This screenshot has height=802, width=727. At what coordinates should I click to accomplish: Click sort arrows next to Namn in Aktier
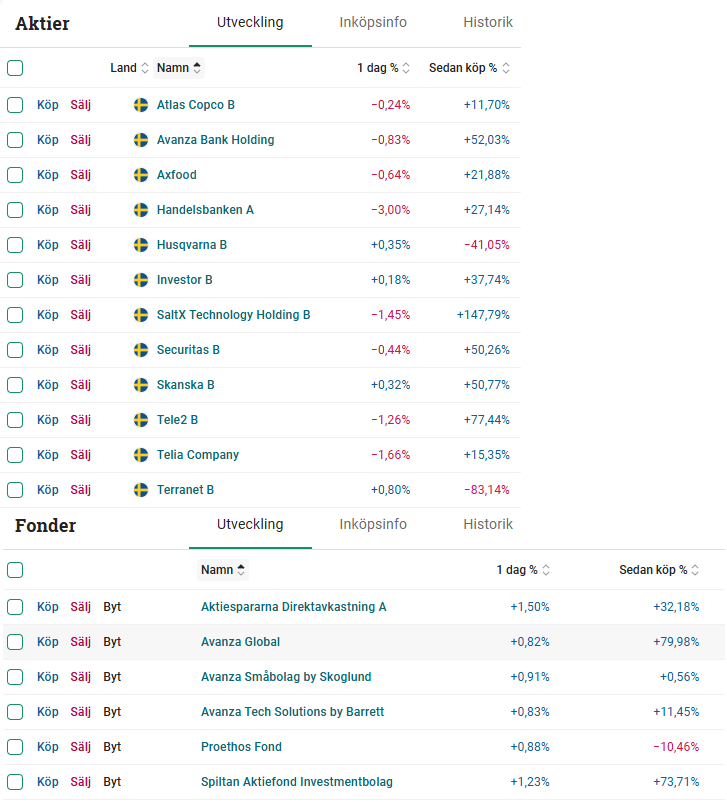tap(197, 68)
